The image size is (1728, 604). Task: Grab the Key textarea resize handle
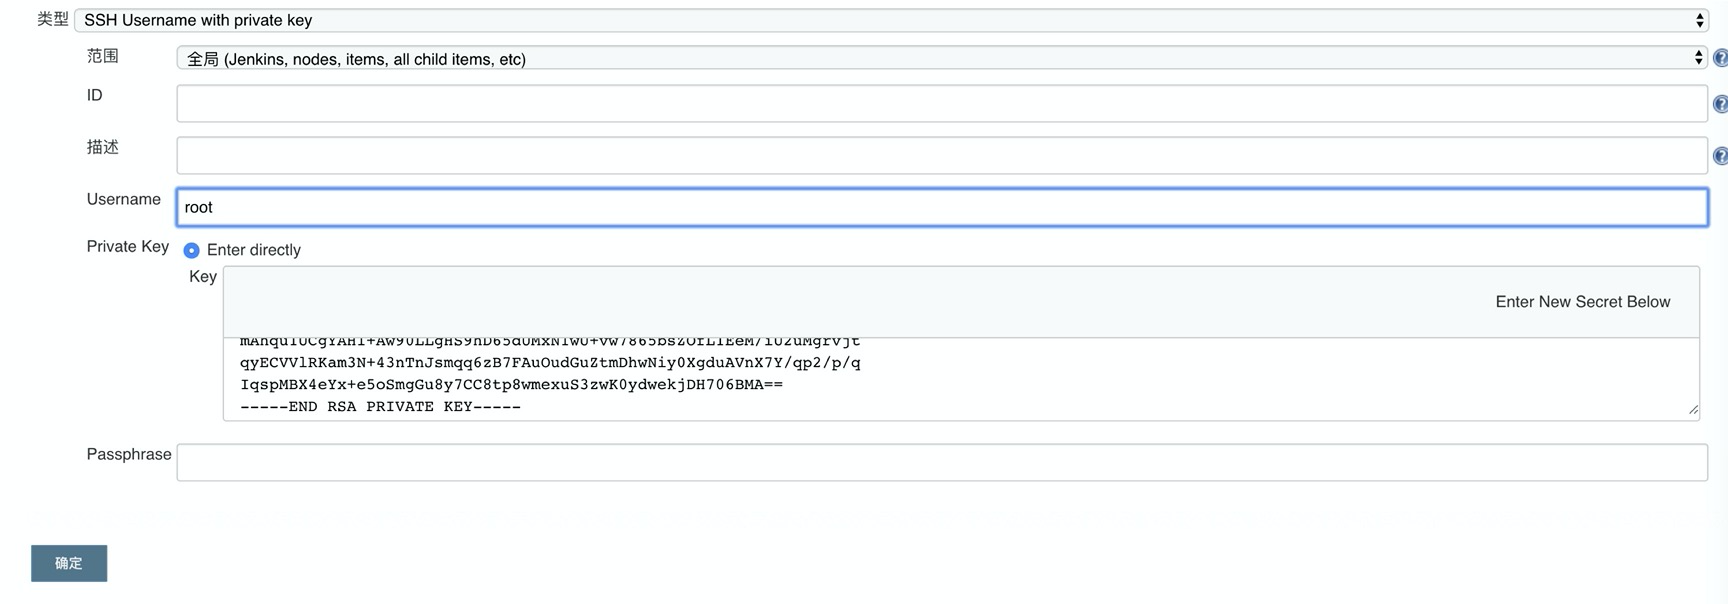click(x=1692, y=409)
